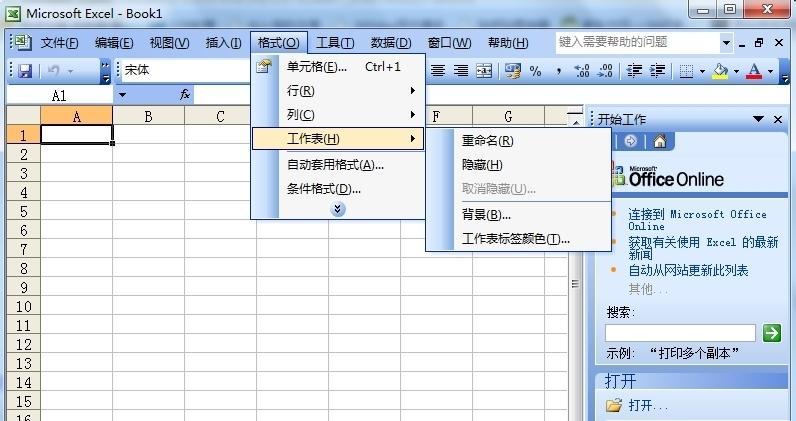Go to the task pane Home icon
796x421 pixels.
tap(659, 141)
